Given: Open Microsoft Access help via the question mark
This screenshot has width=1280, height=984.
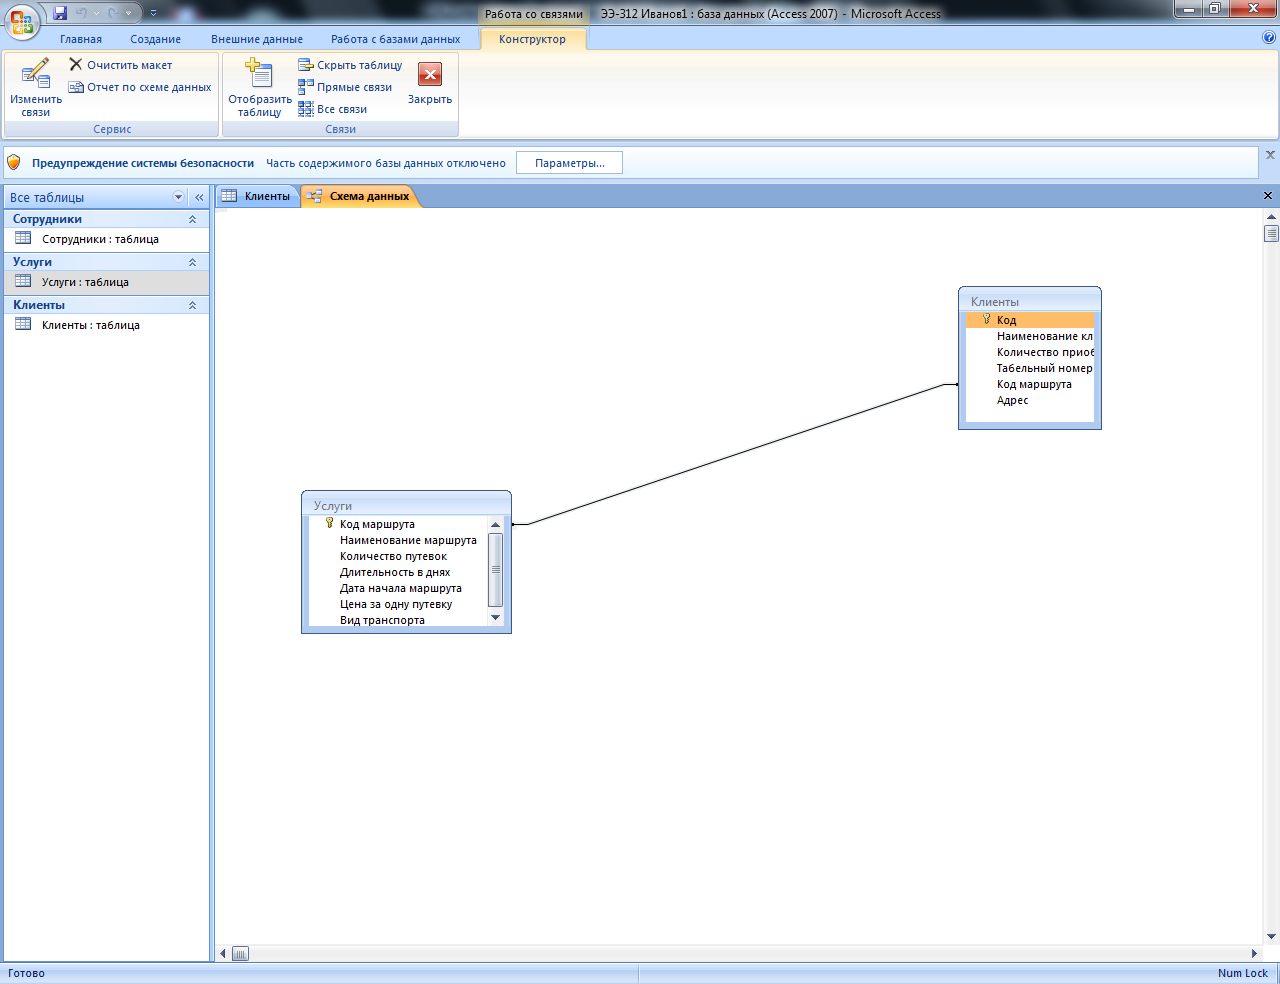Looking at the screenshot, I should [x=1269, y=38].
